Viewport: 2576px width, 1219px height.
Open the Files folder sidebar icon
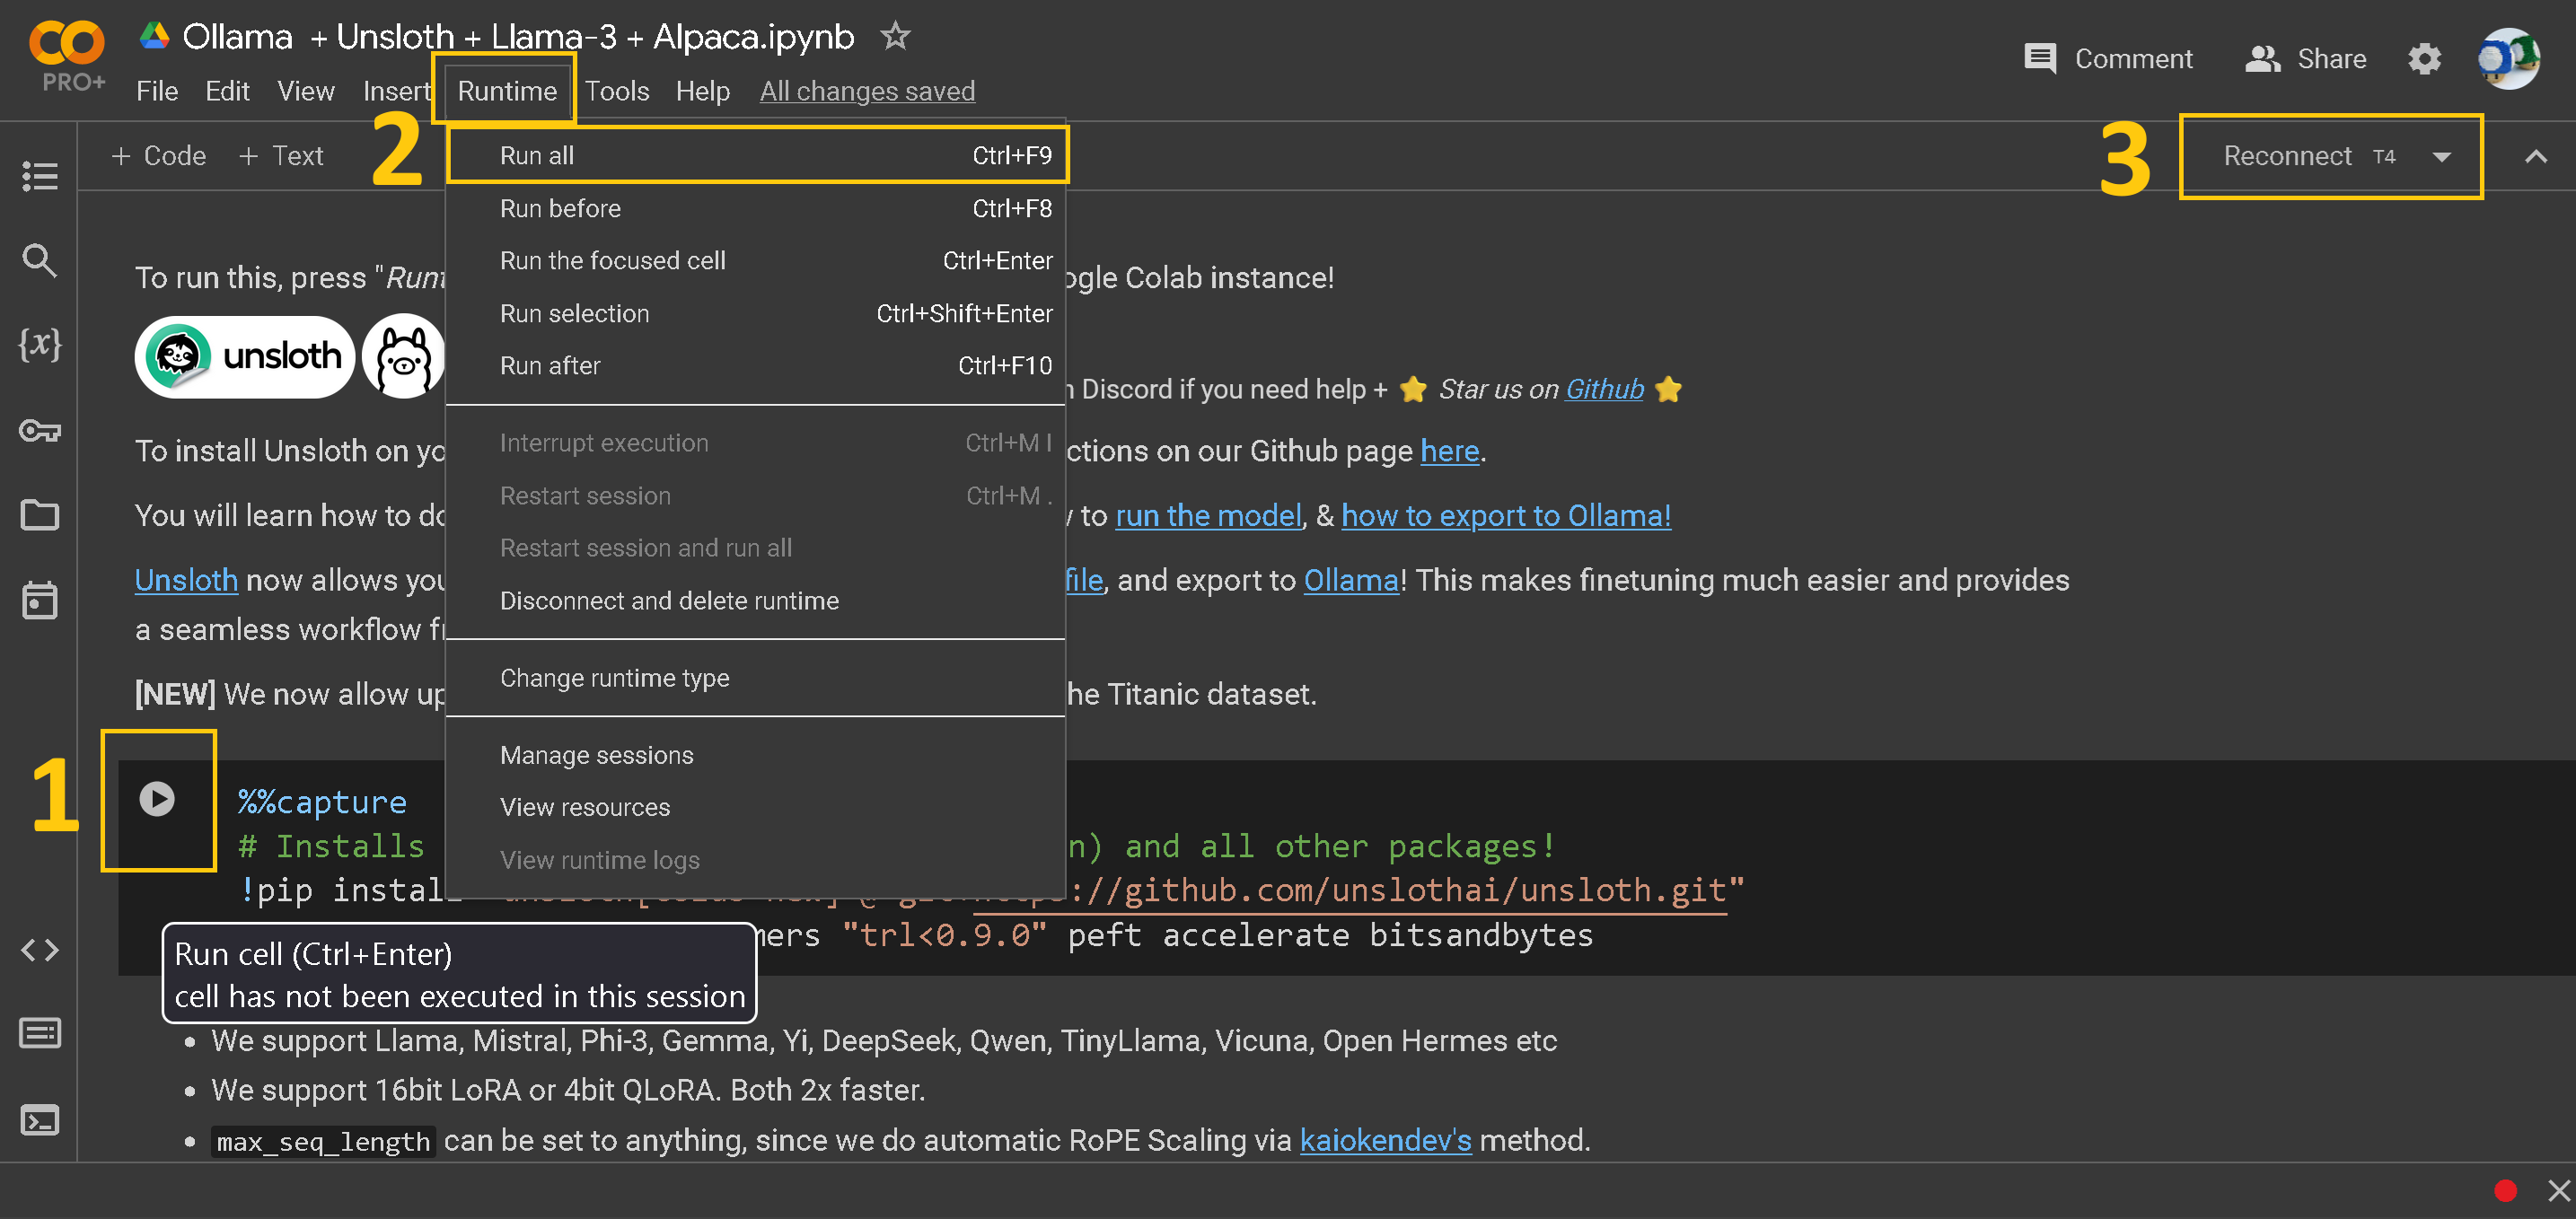pos(39,515)
